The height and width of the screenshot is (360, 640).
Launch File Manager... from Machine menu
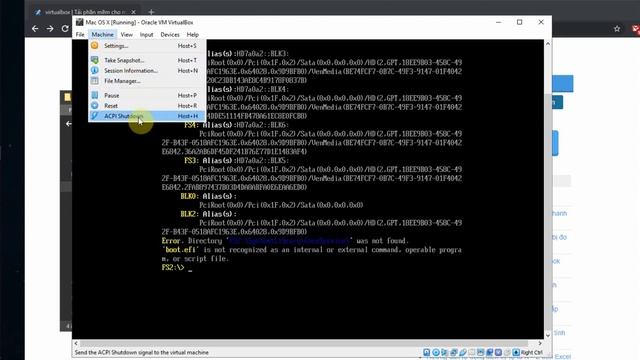point(147,81)
